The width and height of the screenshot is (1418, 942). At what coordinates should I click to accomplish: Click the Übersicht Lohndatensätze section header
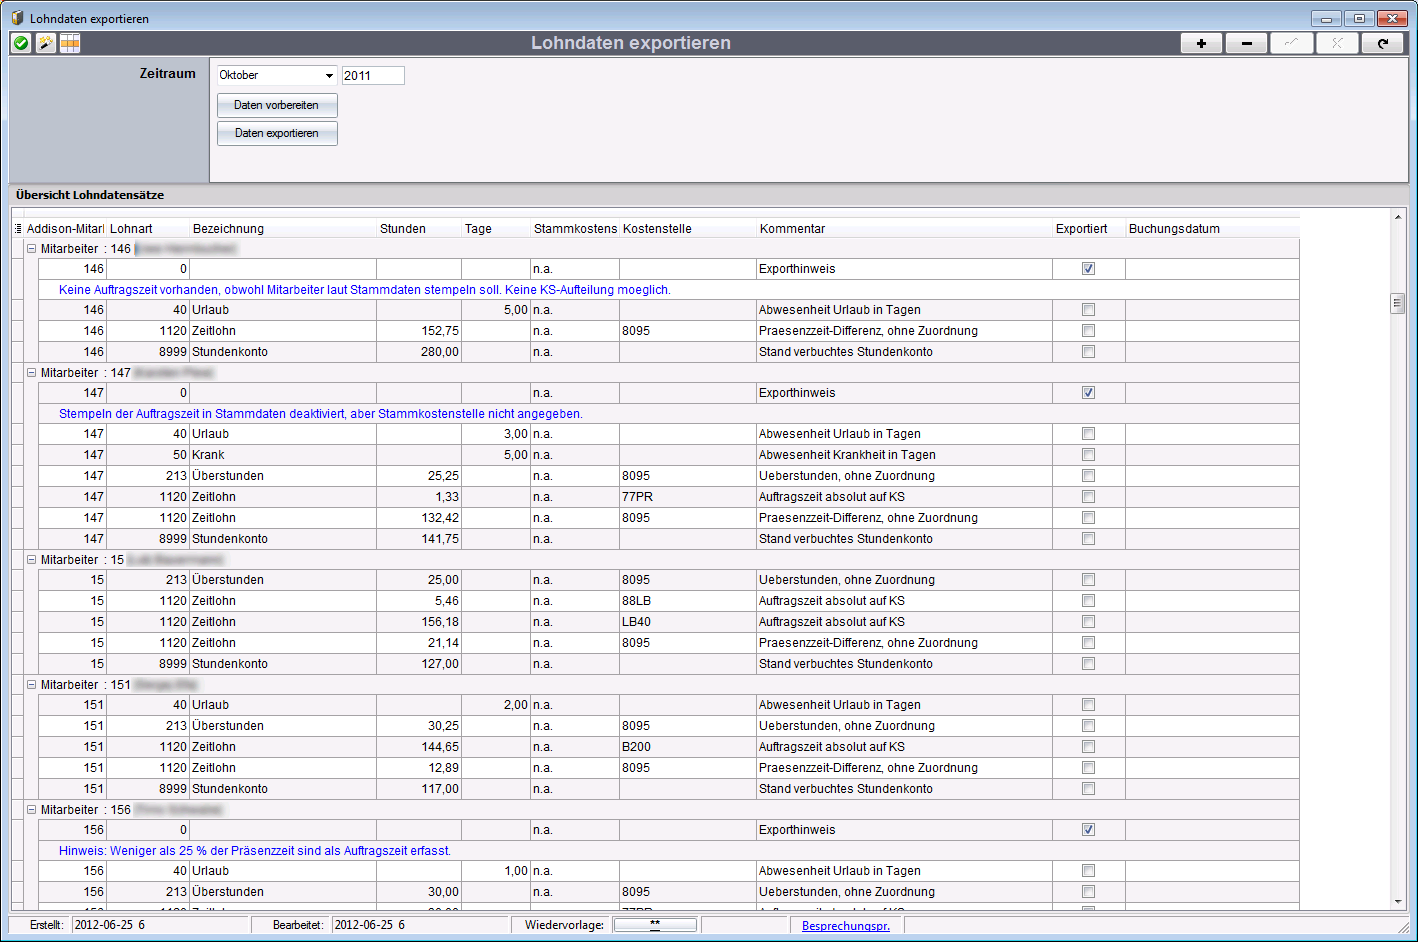[90, 195]
